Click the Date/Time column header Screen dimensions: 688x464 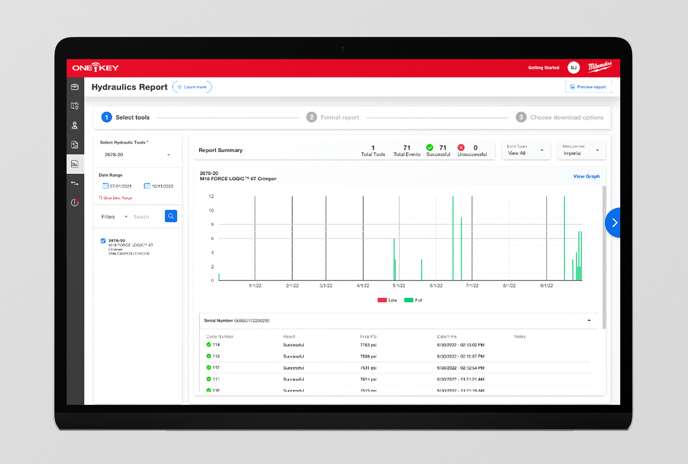[447, 337]
